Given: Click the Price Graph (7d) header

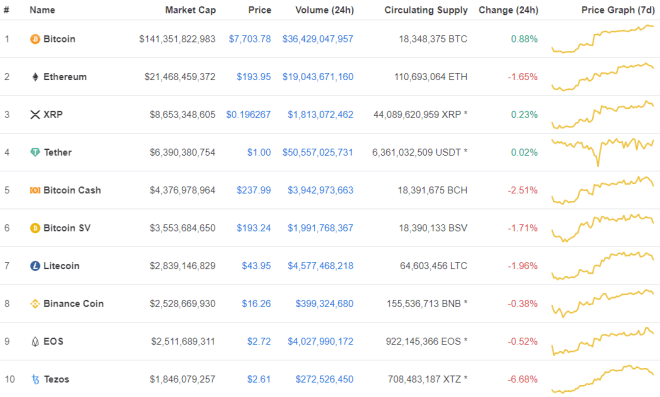Looking at the screenshot, I should 618,10.
